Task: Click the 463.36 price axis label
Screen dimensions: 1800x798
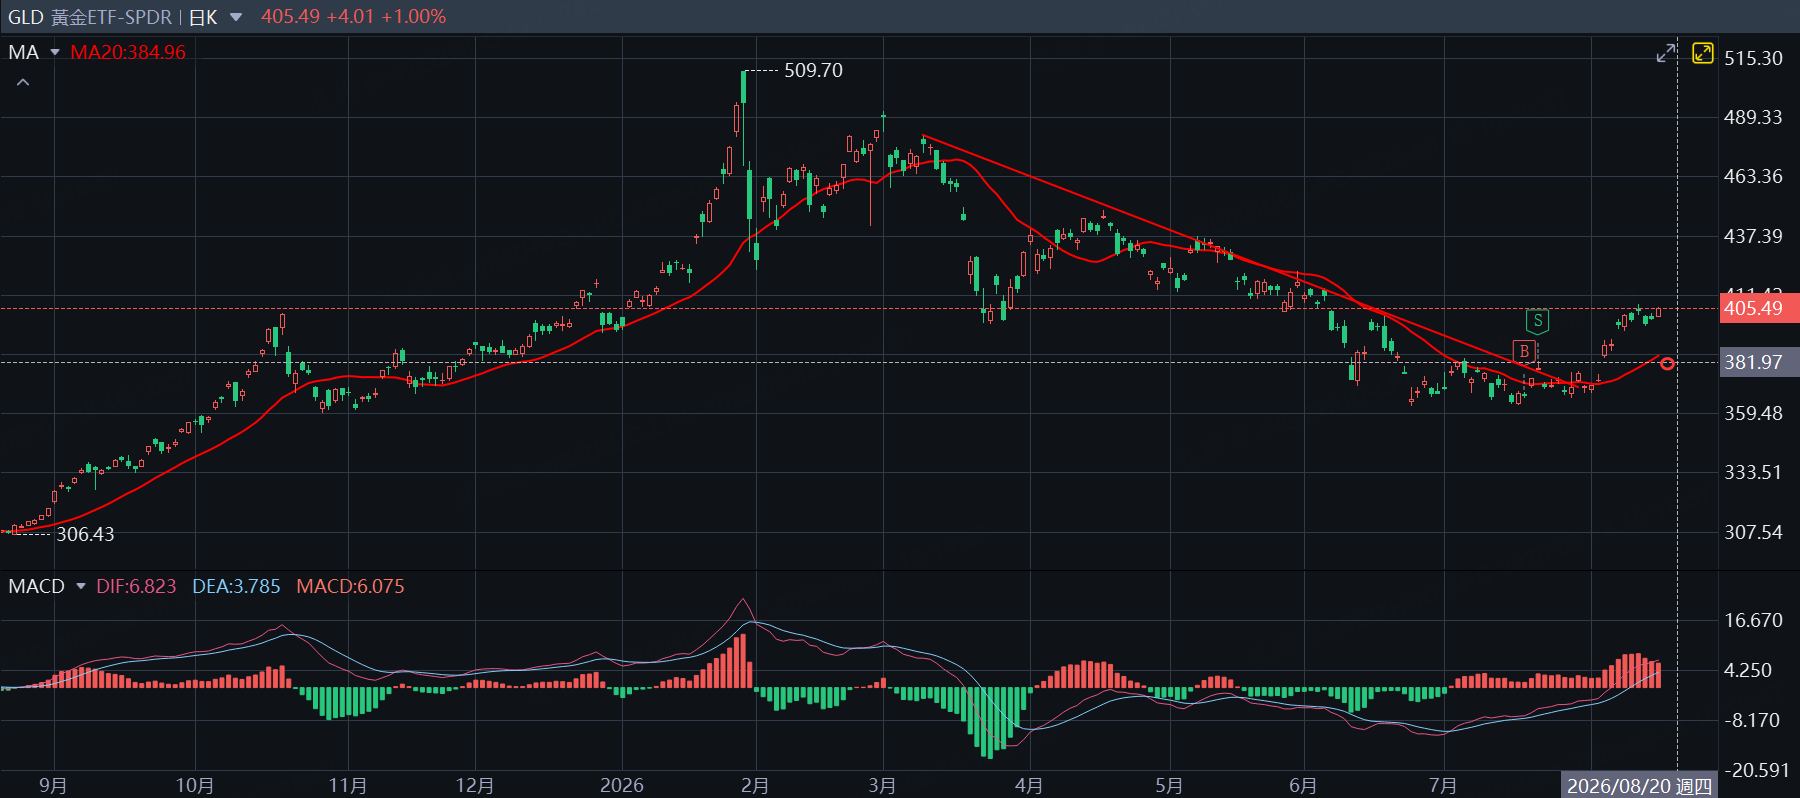Action: pos(1753,176)
